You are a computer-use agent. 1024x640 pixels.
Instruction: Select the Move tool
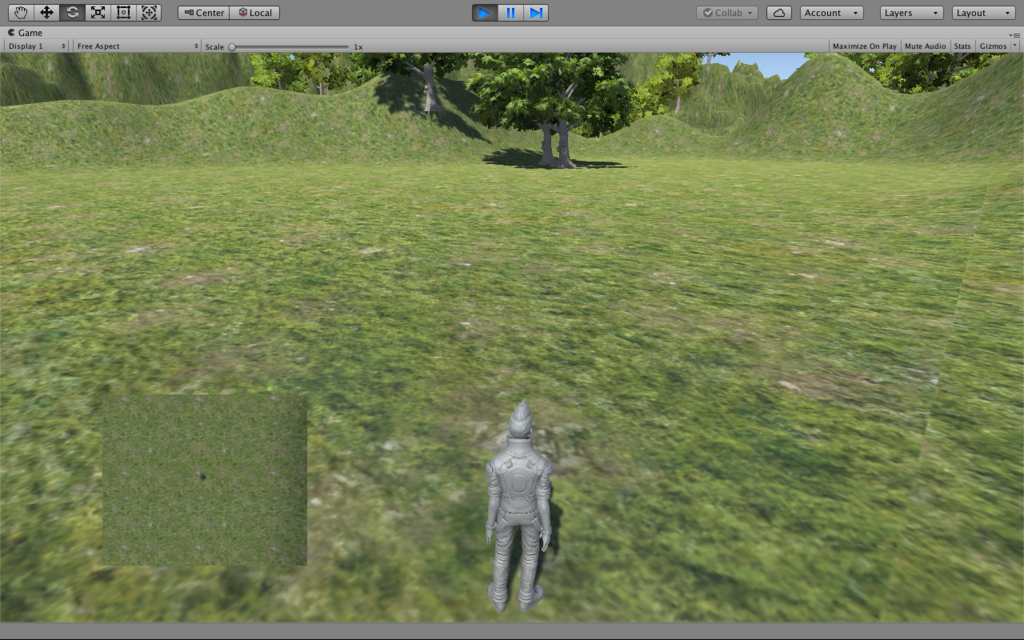tap(46, 12)
